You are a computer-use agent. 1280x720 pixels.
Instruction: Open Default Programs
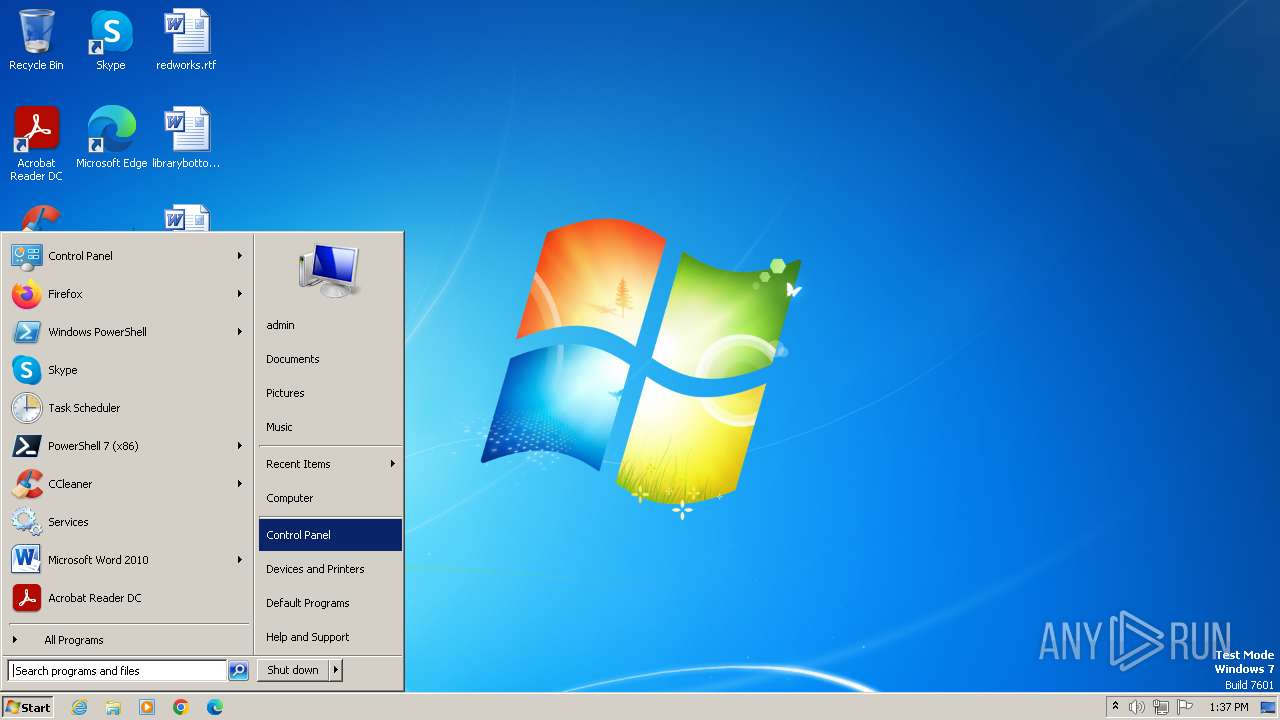330,603
